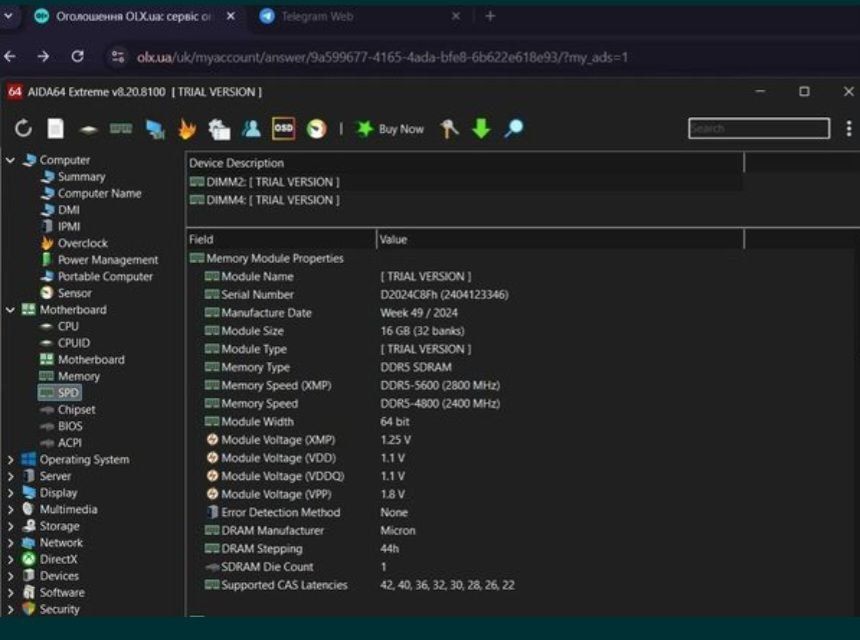The image size is (860, 640).
Task: Open the Report page icon in toolbar
Action: click(x=55, y=129)
